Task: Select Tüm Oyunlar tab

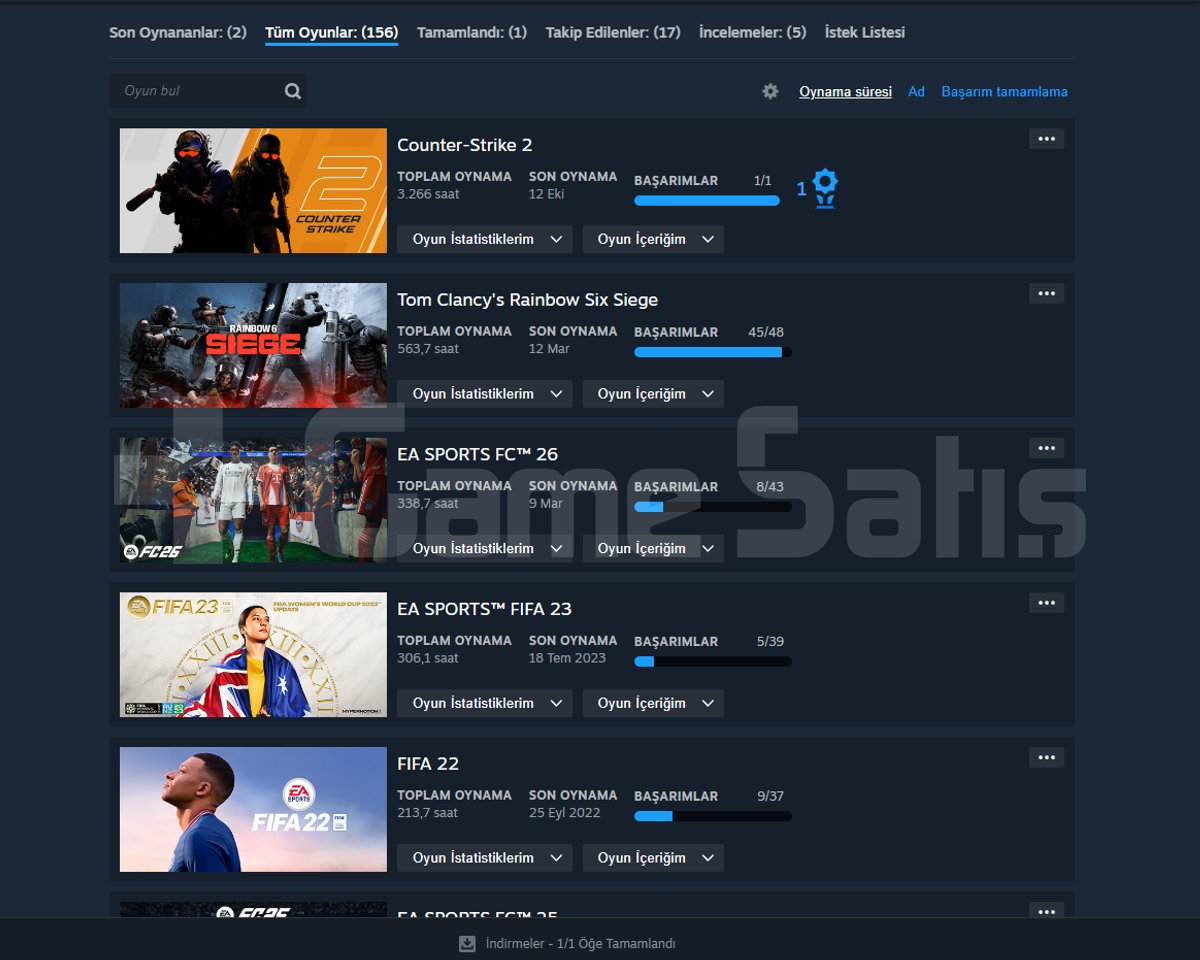Action: [x=331, y=32]
